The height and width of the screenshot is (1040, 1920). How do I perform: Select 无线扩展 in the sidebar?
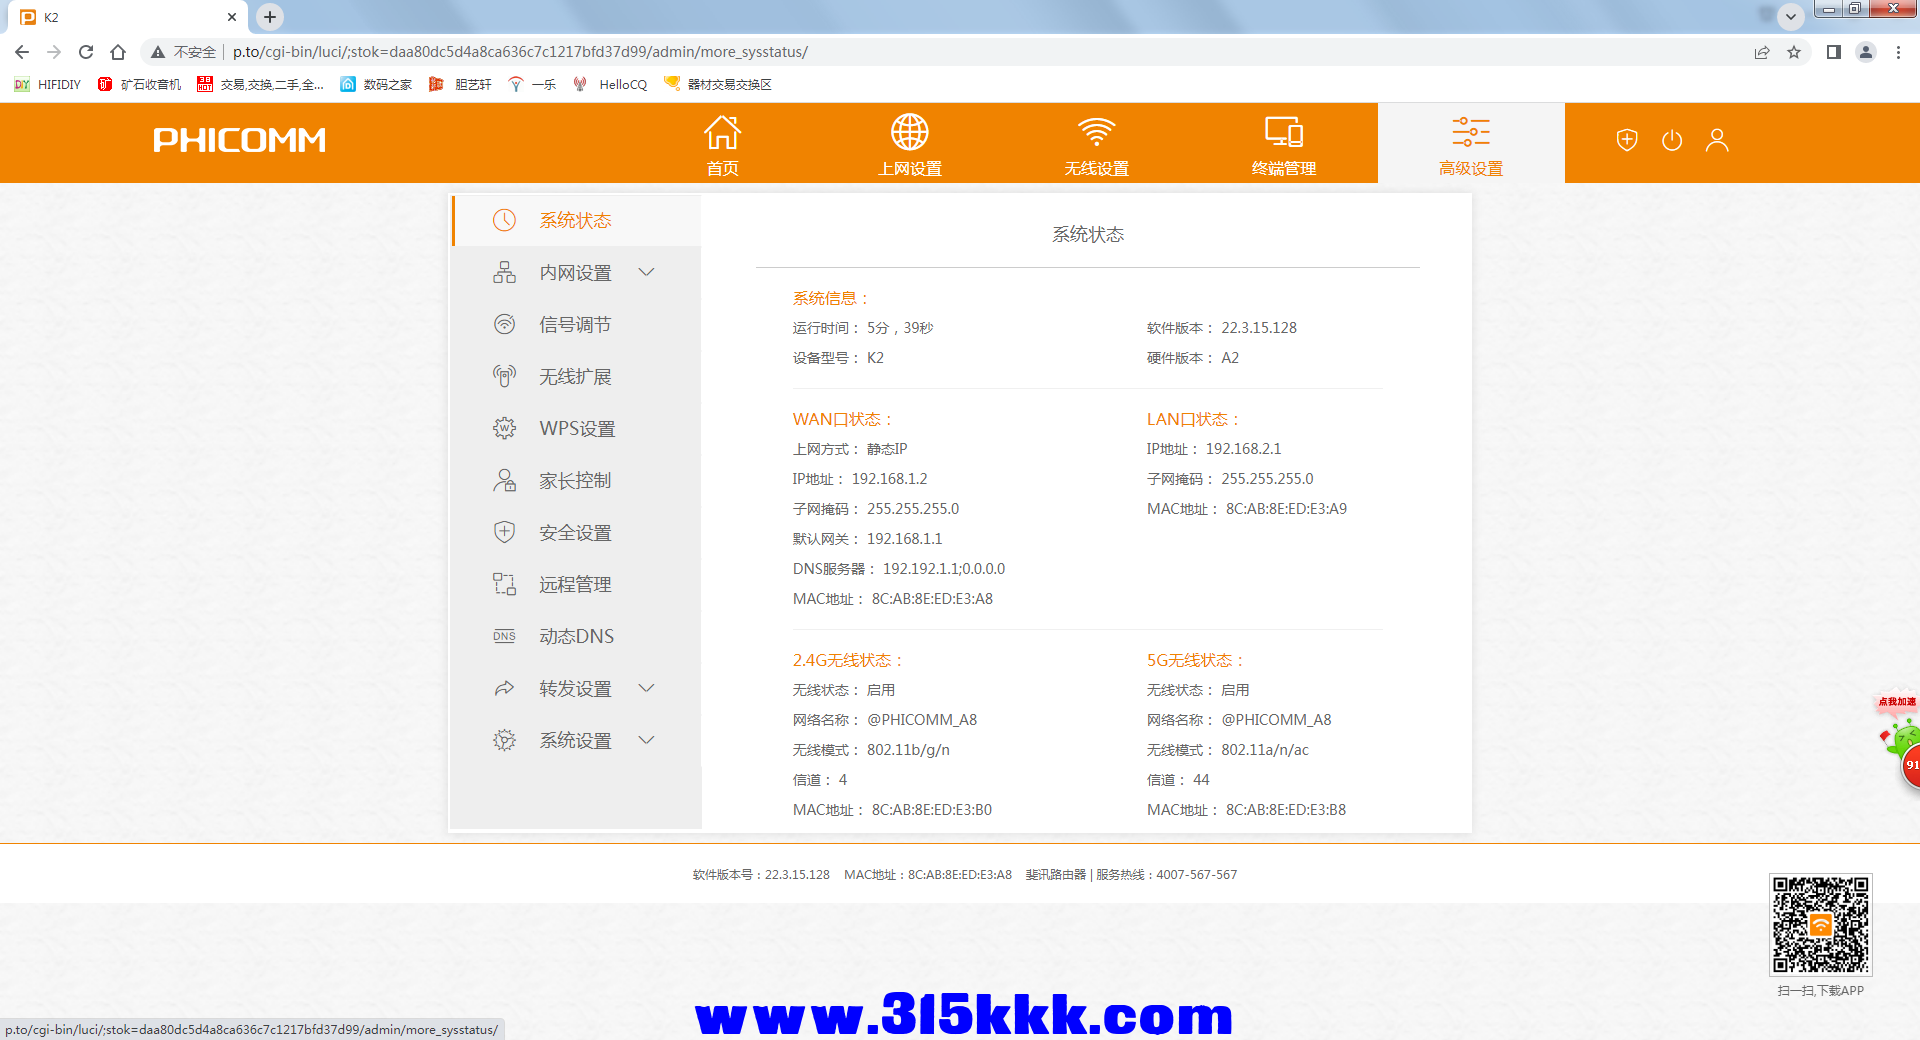pos(577,376)
